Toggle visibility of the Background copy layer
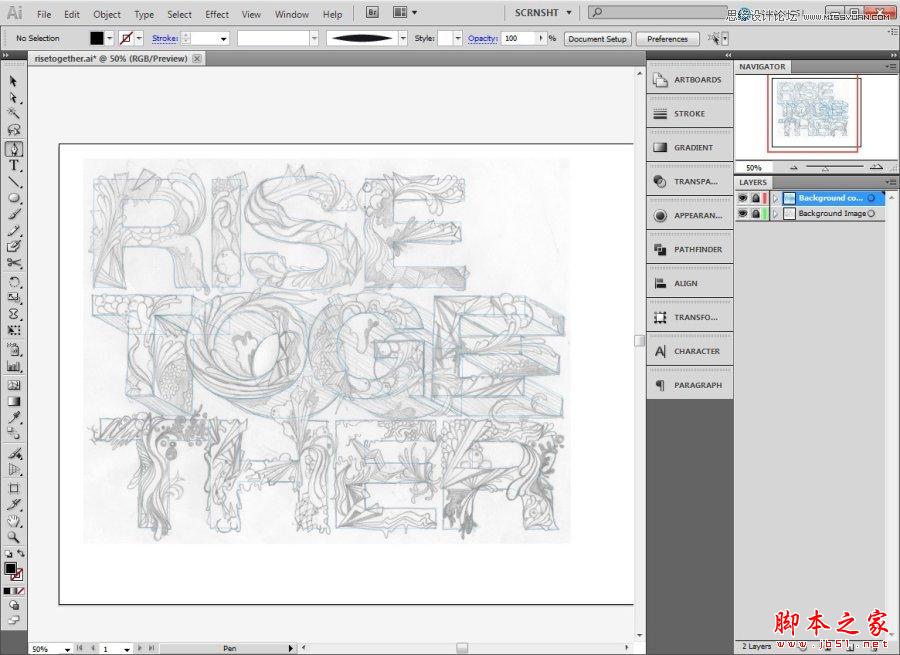The height and width of the screenshot is (655, 900). coord(741,198)
